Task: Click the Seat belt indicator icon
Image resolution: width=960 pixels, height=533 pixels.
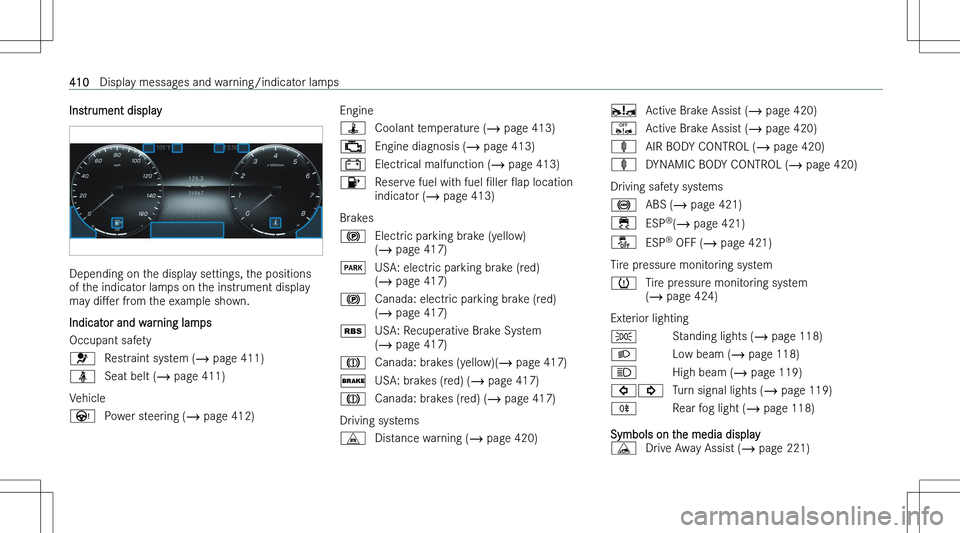Action: 82,376
